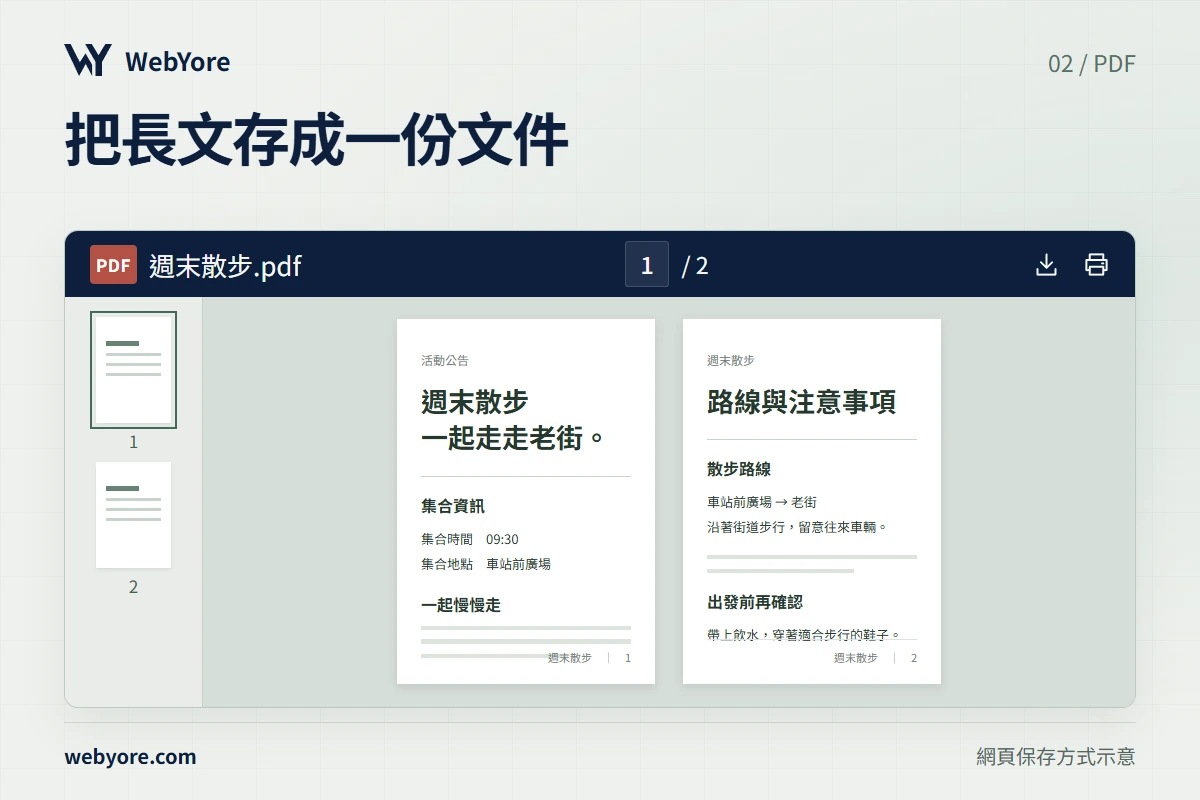The image size is (1200, 800).
Task: Click the 路線與注意事項 title
Action: (x=801, y=402)
